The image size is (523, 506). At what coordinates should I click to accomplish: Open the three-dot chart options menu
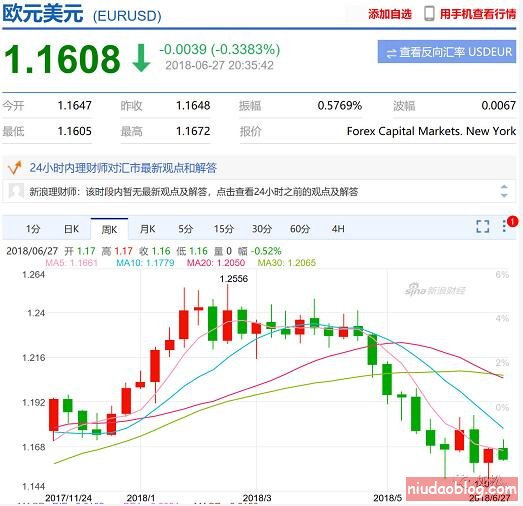[x=504, y=226]
